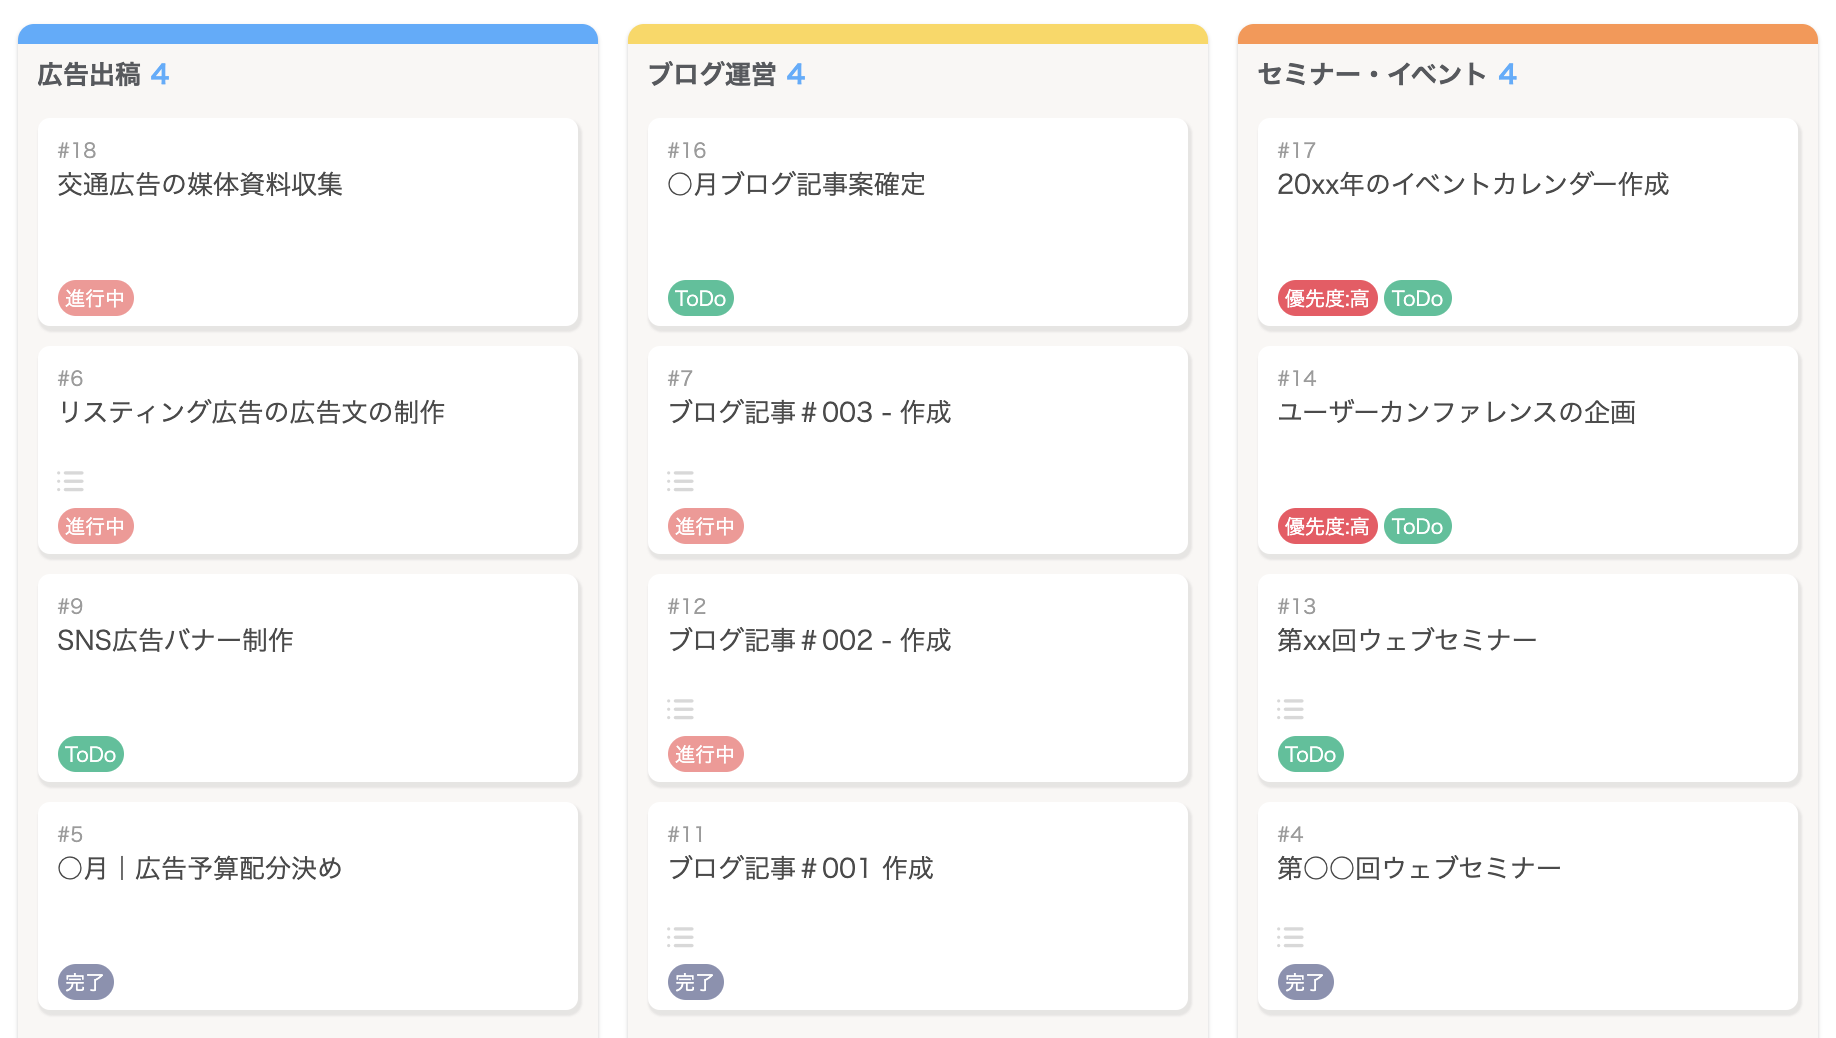The image size is (1836, 1038).
Task: Open description icon on card #12
Action: [x=680, y=709]
